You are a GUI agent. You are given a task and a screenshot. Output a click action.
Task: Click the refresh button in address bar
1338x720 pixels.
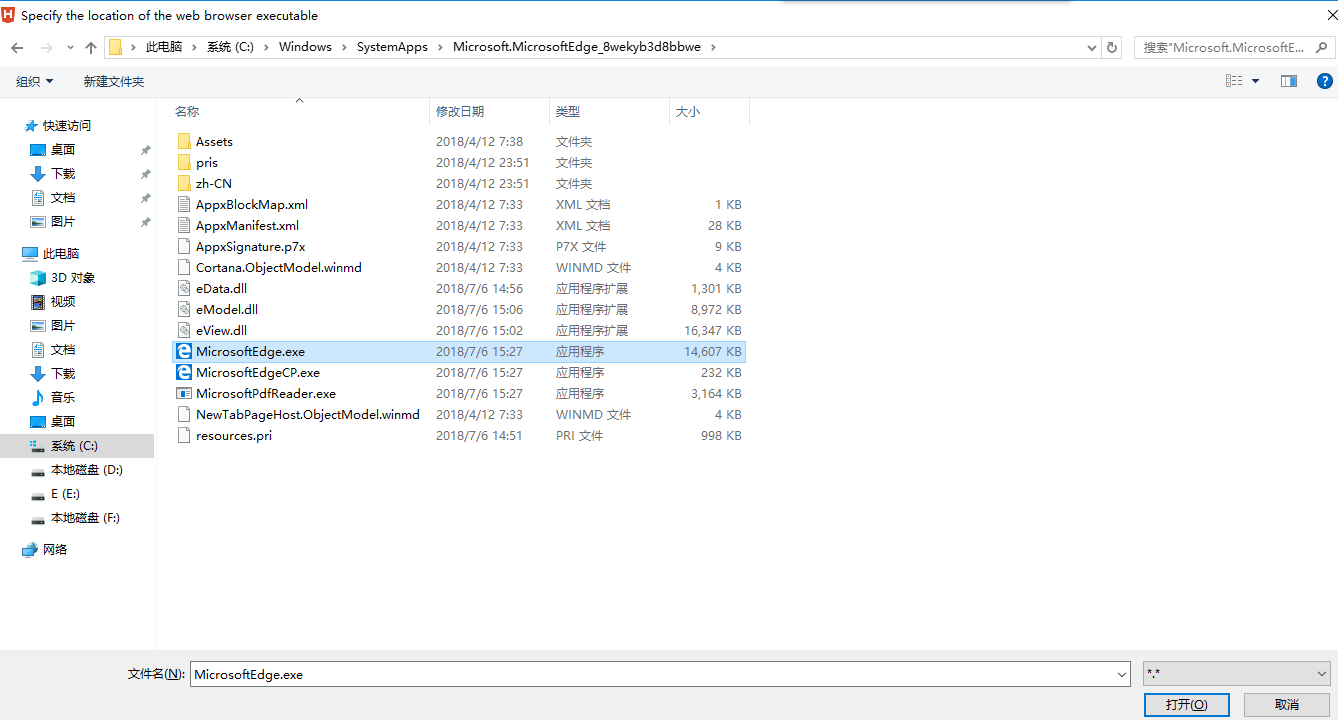(x=1112, y=47)
